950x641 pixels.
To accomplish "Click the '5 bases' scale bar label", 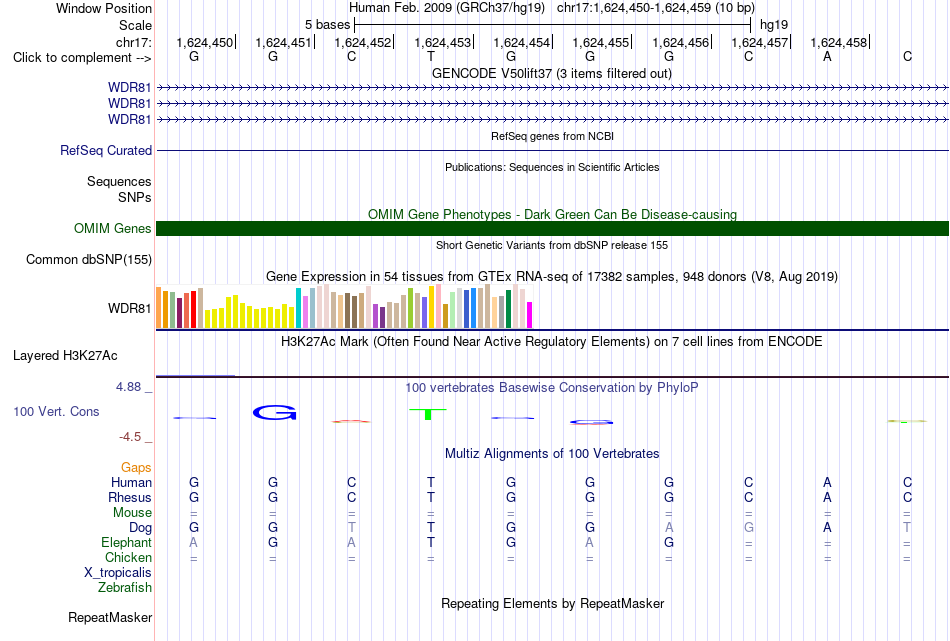I will coord(327,25).
